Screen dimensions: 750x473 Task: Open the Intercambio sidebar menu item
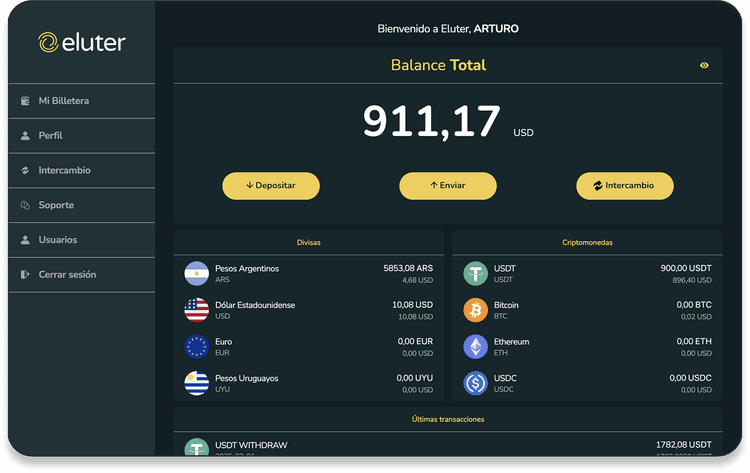64,170
